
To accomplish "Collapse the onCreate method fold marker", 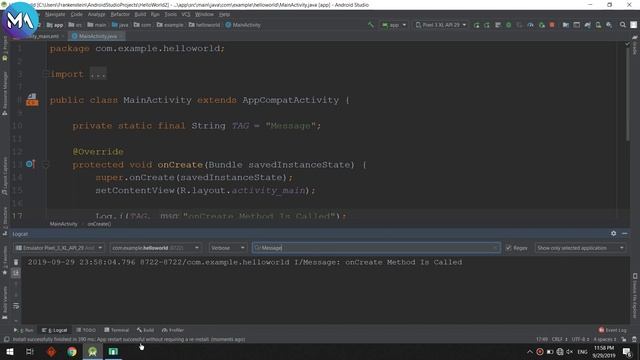I will click(46, 165).
